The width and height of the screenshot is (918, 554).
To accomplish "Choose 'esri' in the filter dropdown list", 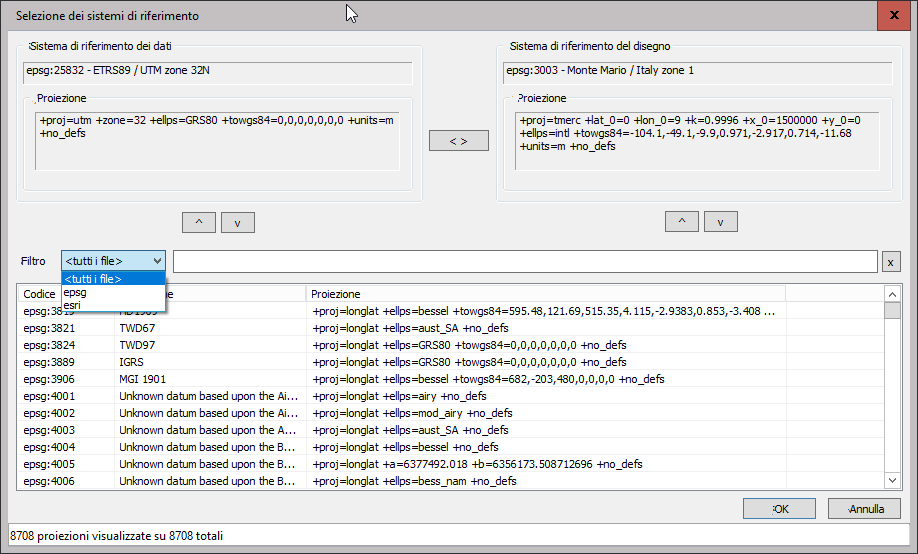I will click(x=72, y=305).
